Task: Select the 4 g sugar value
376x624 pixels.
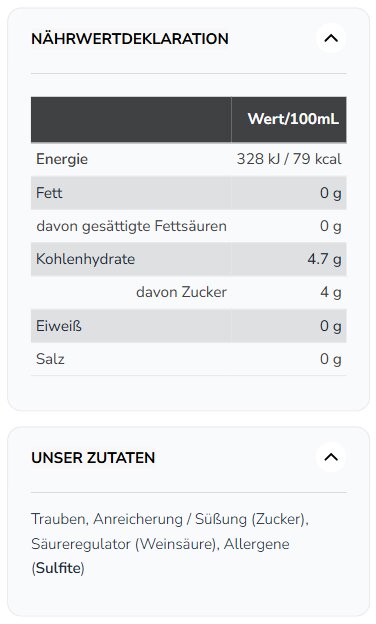Action: [x=331, y=292]
